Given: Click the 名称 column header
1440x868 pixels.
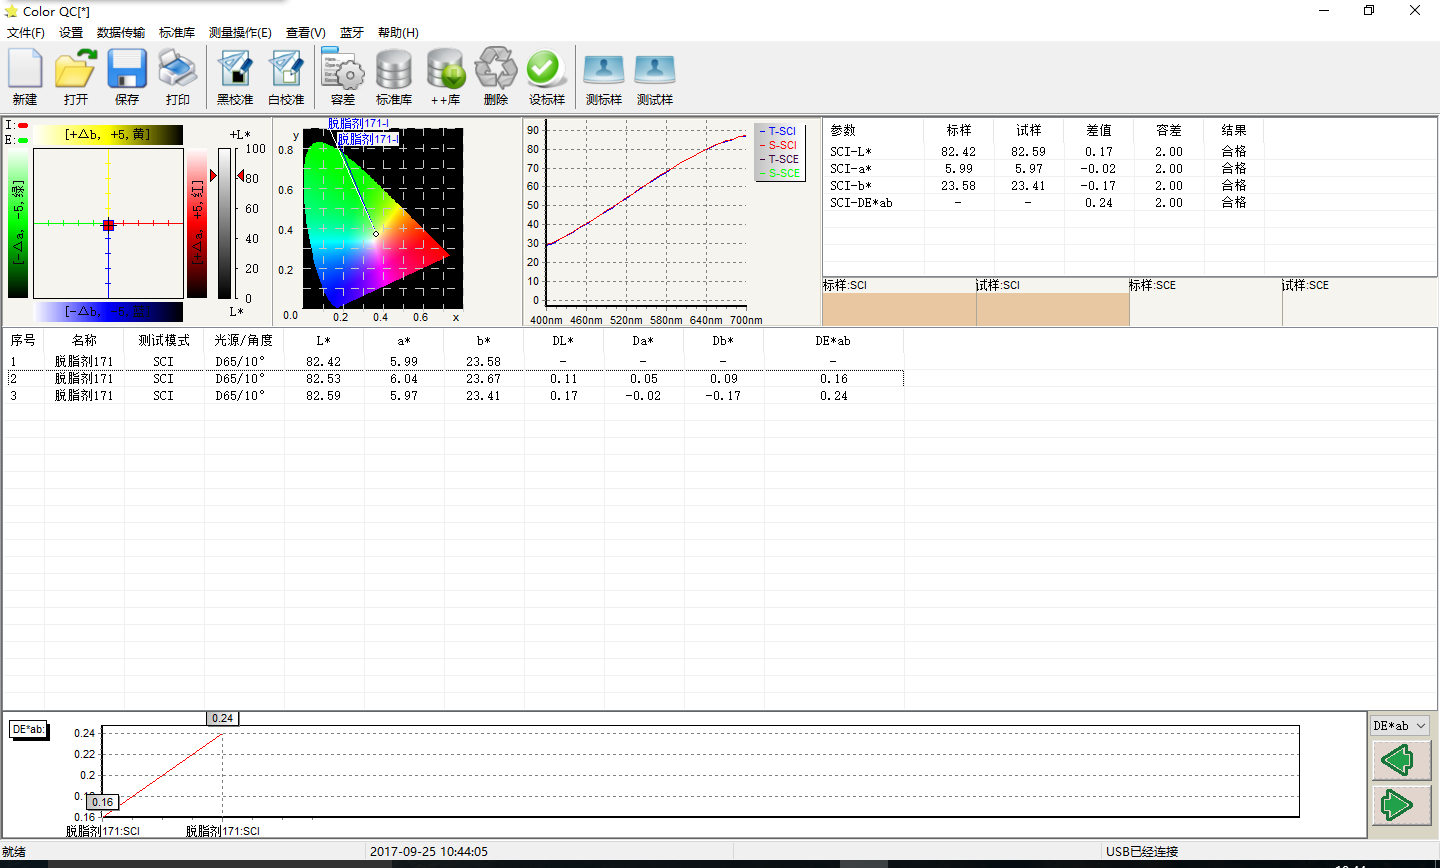Looking at the screenshot, I should click(x=84, y=341).
